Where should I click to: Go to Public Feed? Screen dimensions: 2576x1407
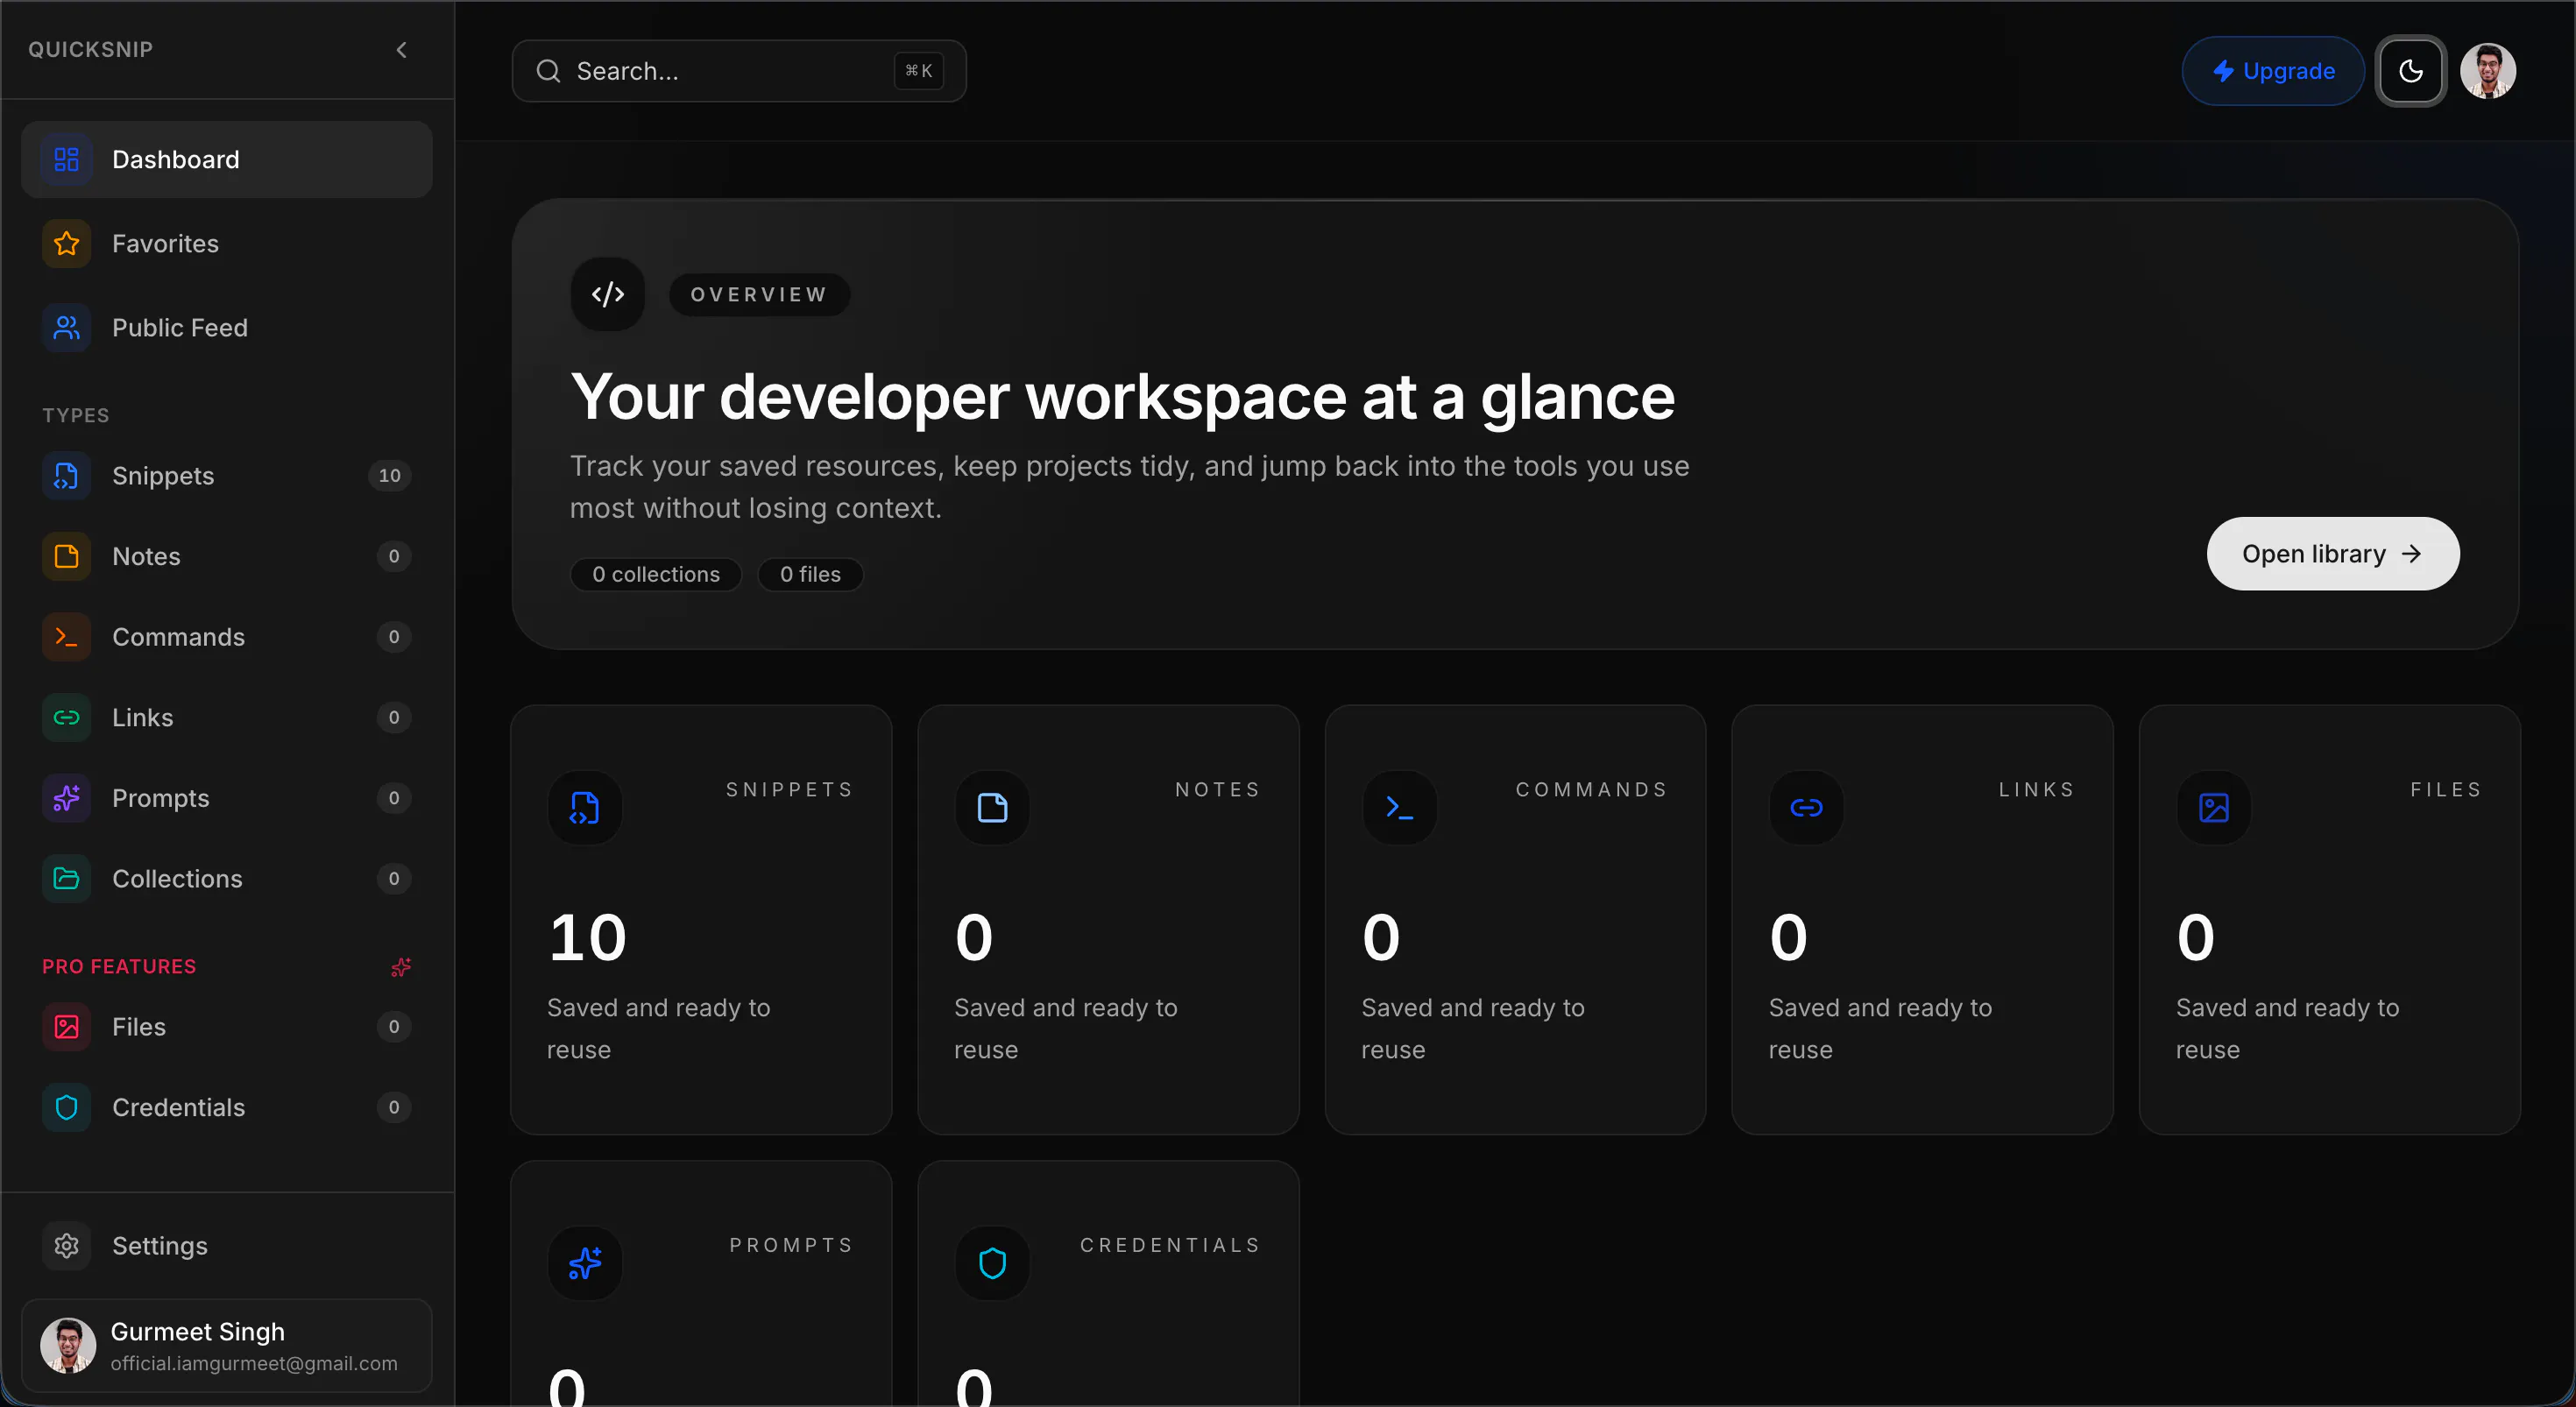[227, 327]
